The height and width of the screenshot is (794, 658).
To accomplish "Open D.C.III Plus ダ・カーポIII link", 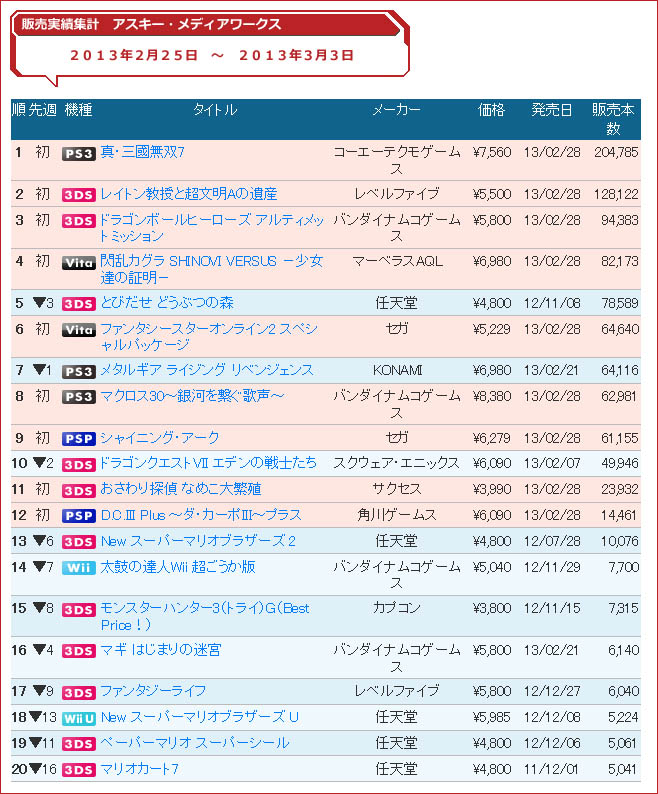I will coord(201,515).
